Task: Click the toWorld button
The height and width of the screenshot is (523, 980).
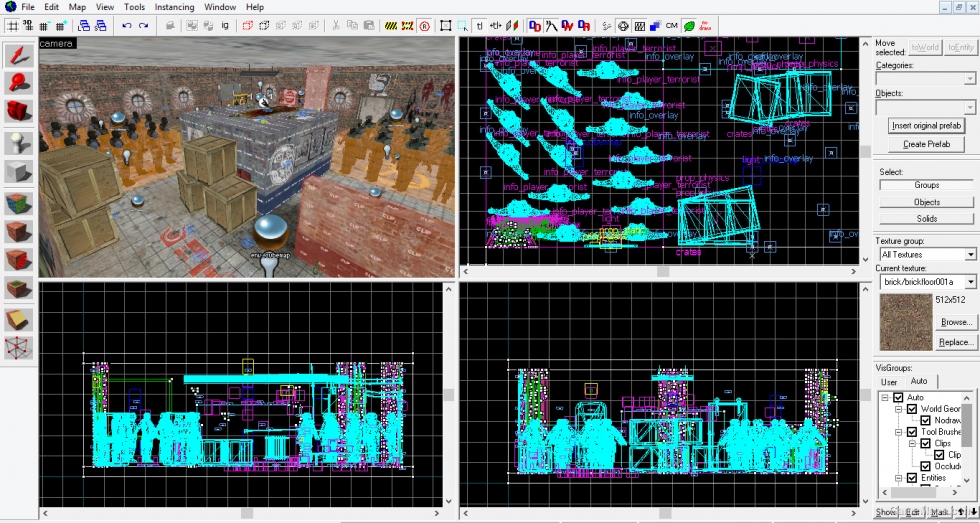Action: click(925, 48)
